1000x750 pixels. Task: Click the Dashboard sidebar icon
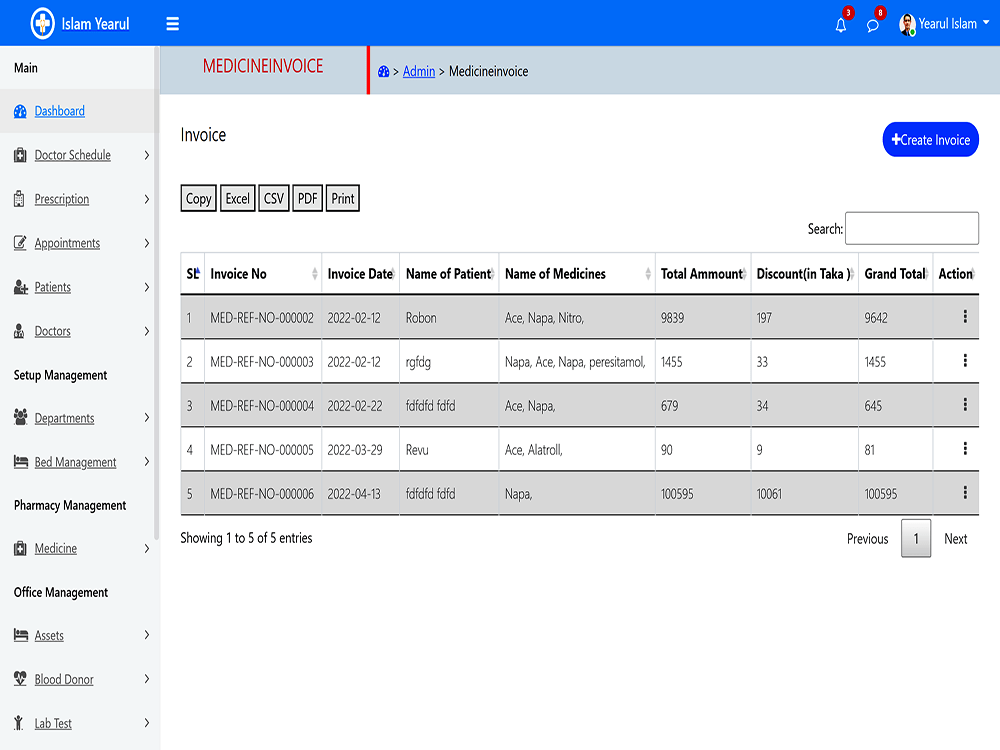20,112
